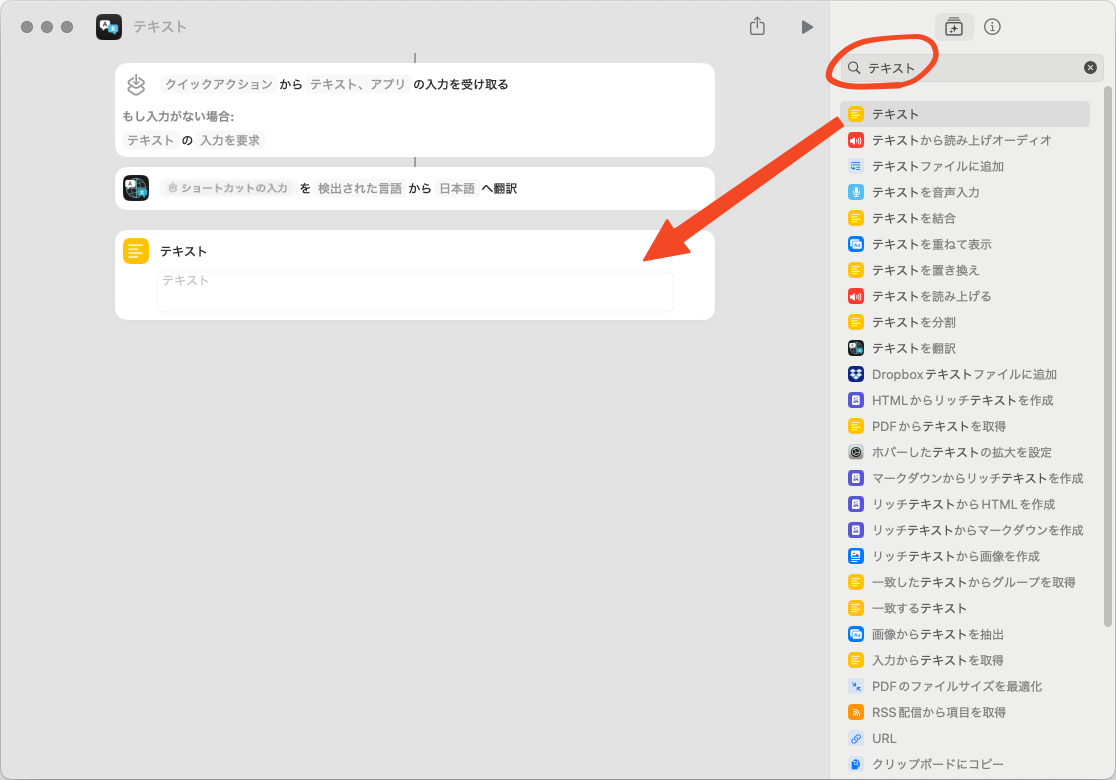The width and height of the screenshot is (1116, 780).
Task: Select RSS配信から項目を取得 action
Action: [x=964, y=712]
